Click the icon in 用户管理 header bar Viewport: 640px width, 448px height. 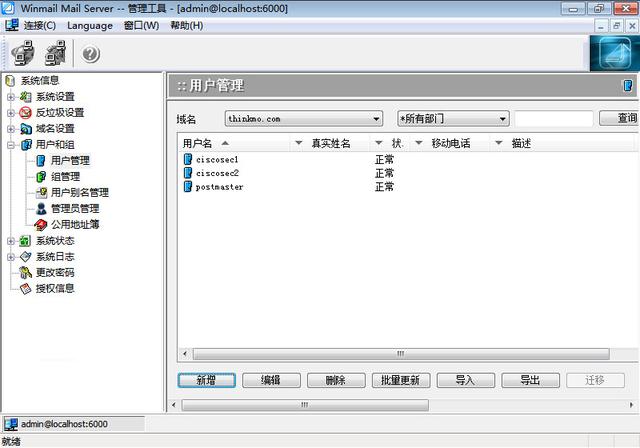coord(628,86)
